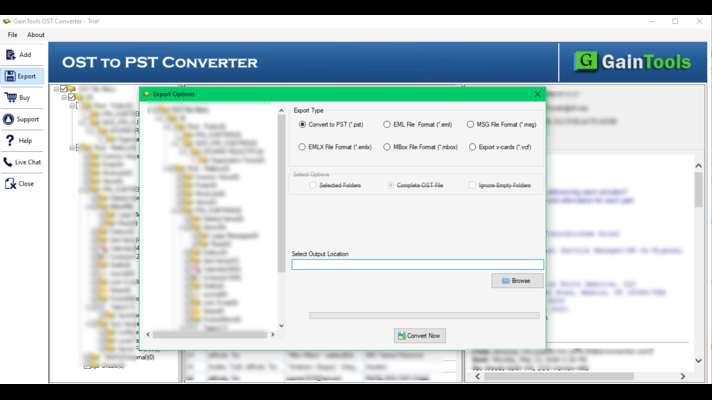This screenshot has height=400, width=712.
Task: Minimize the GainTools OST Converter window
Action: [652, 21]
